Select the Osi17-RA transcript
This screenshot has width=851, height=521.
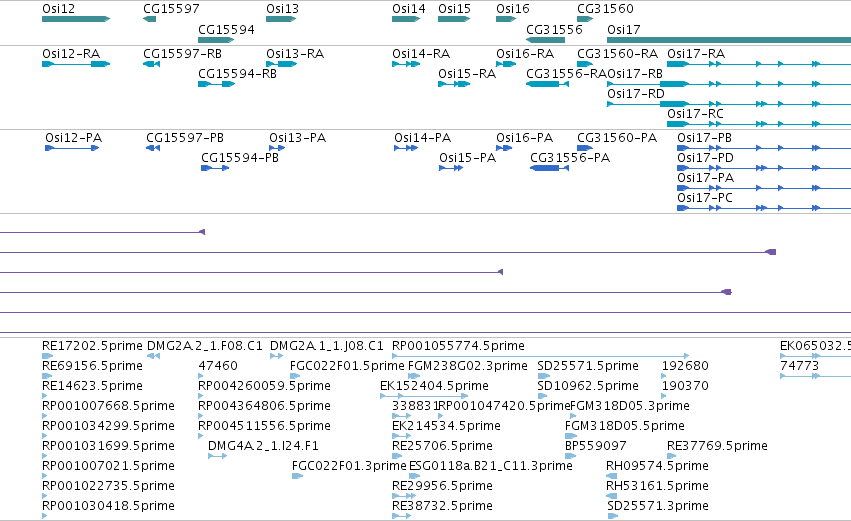click(x=759, y=64)
